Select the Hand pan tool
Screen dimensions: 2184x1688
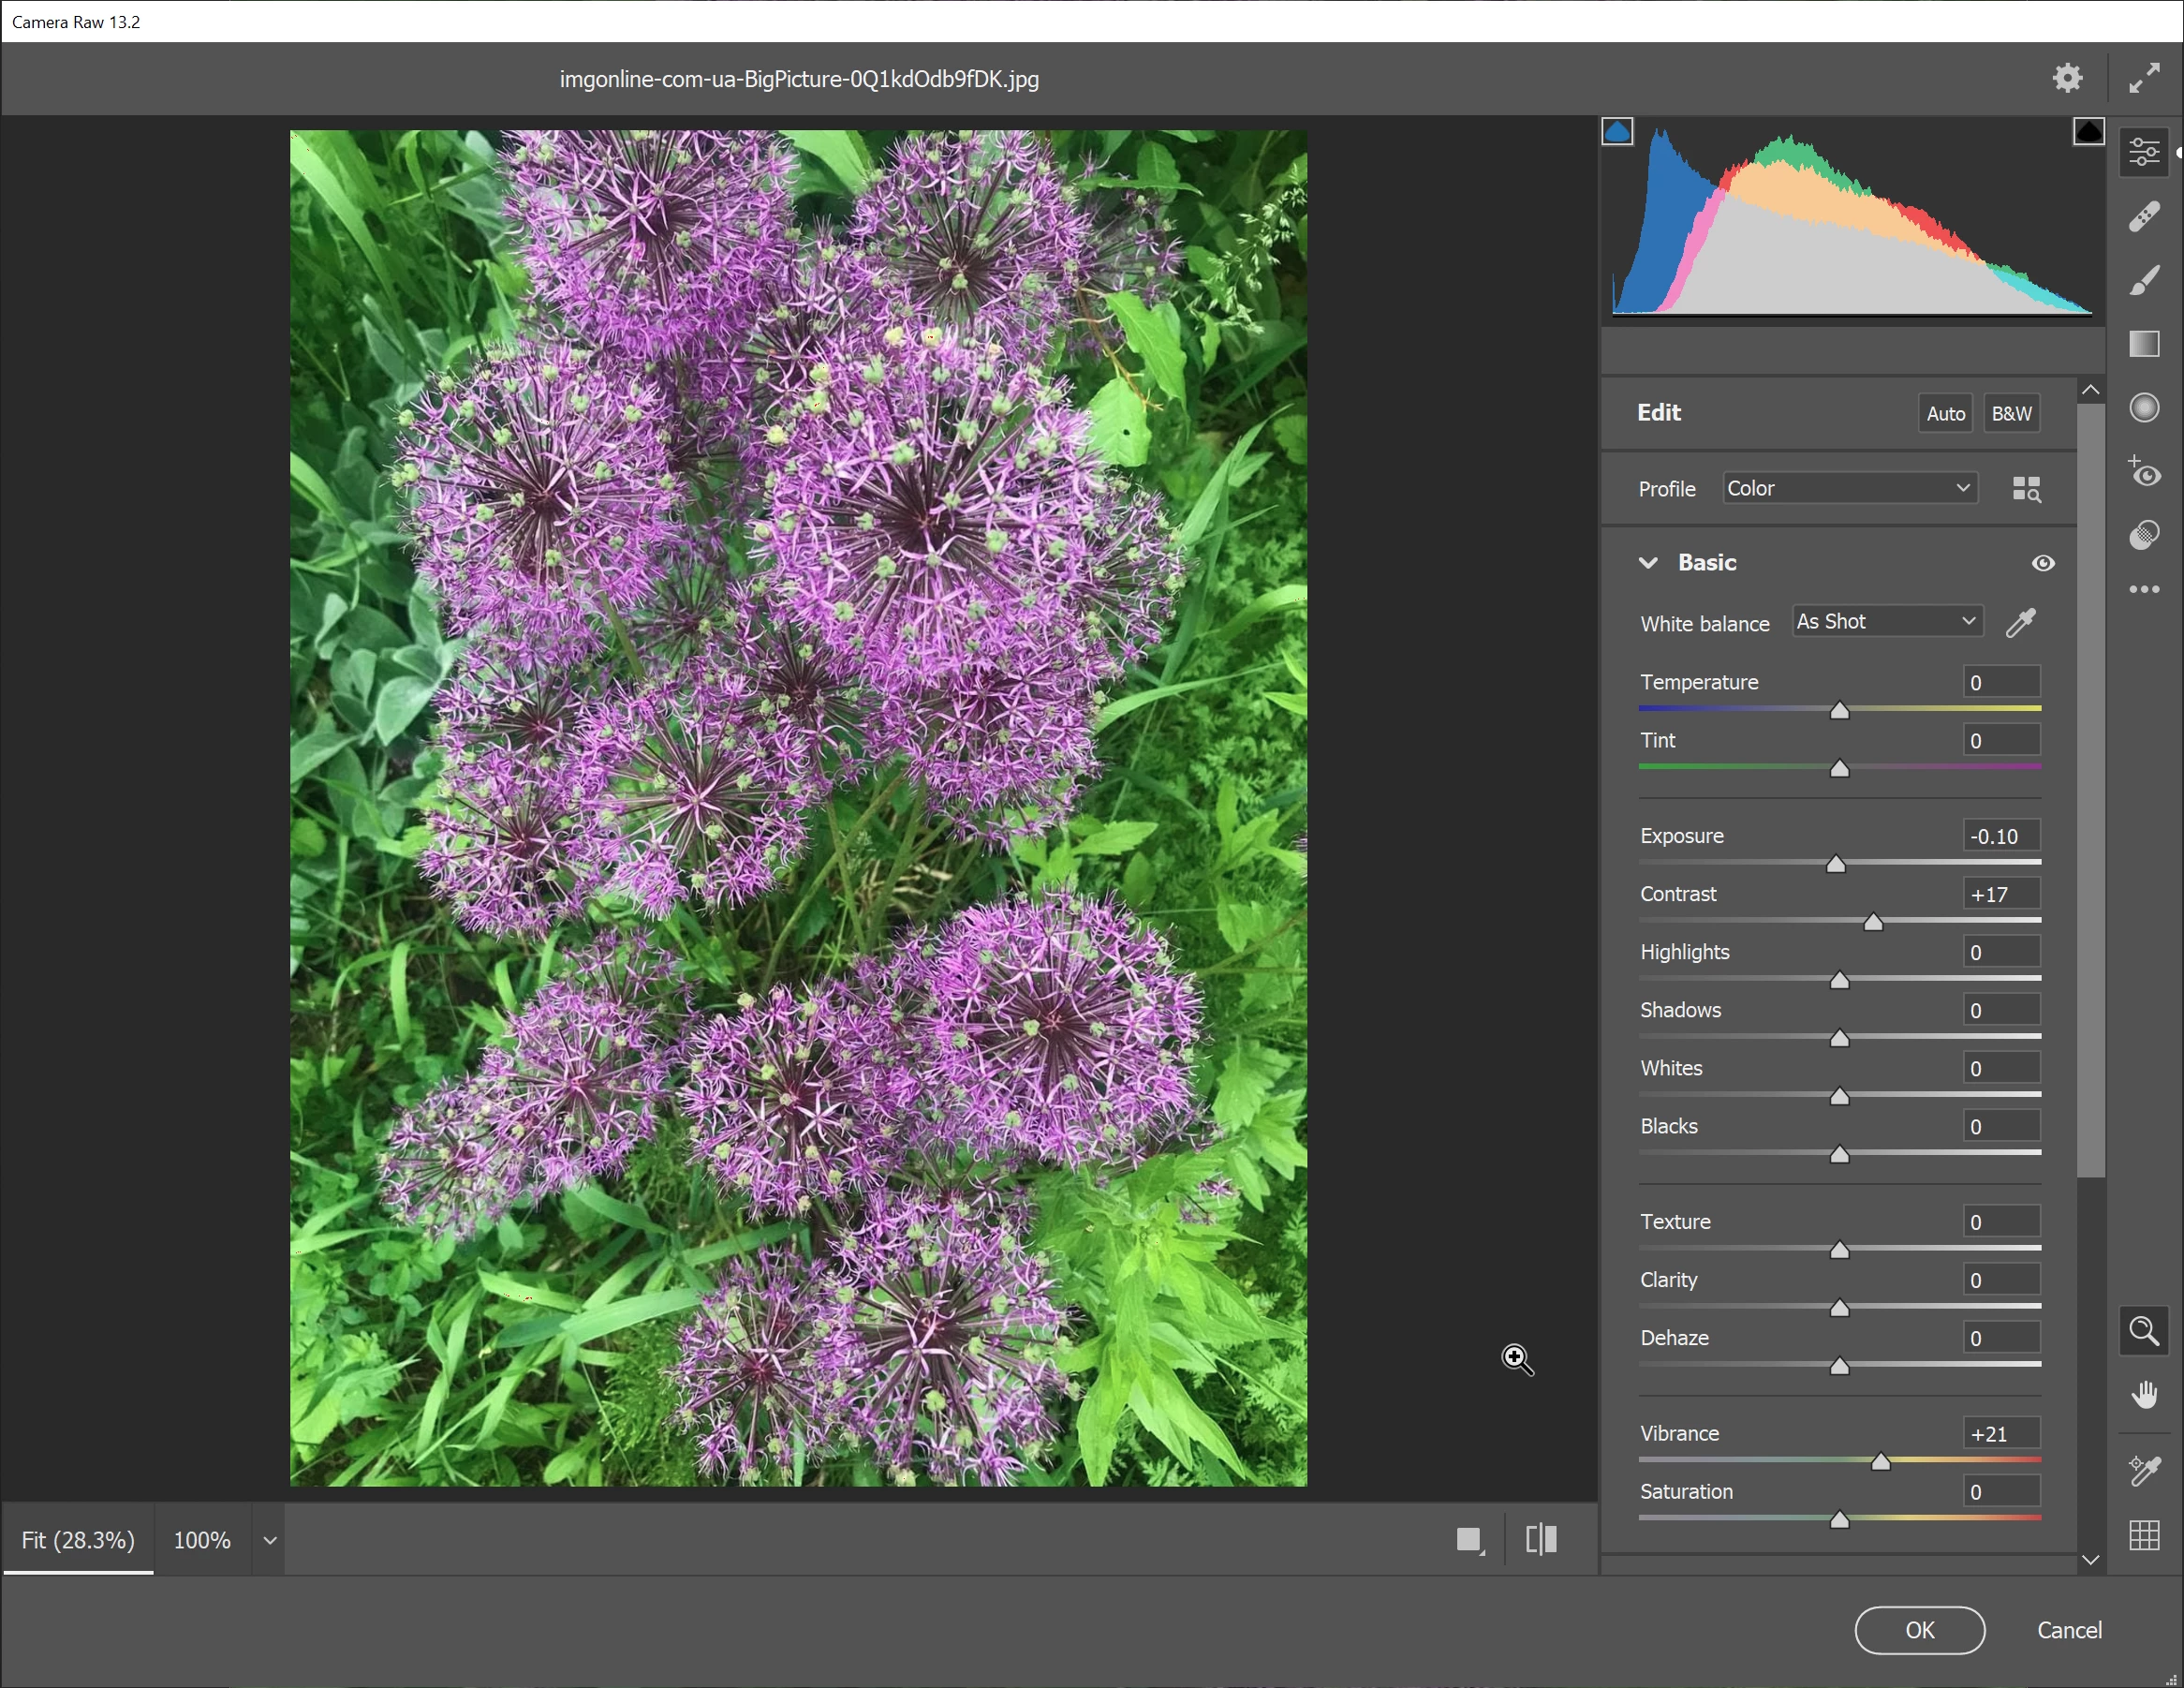click(2144, 1395)
